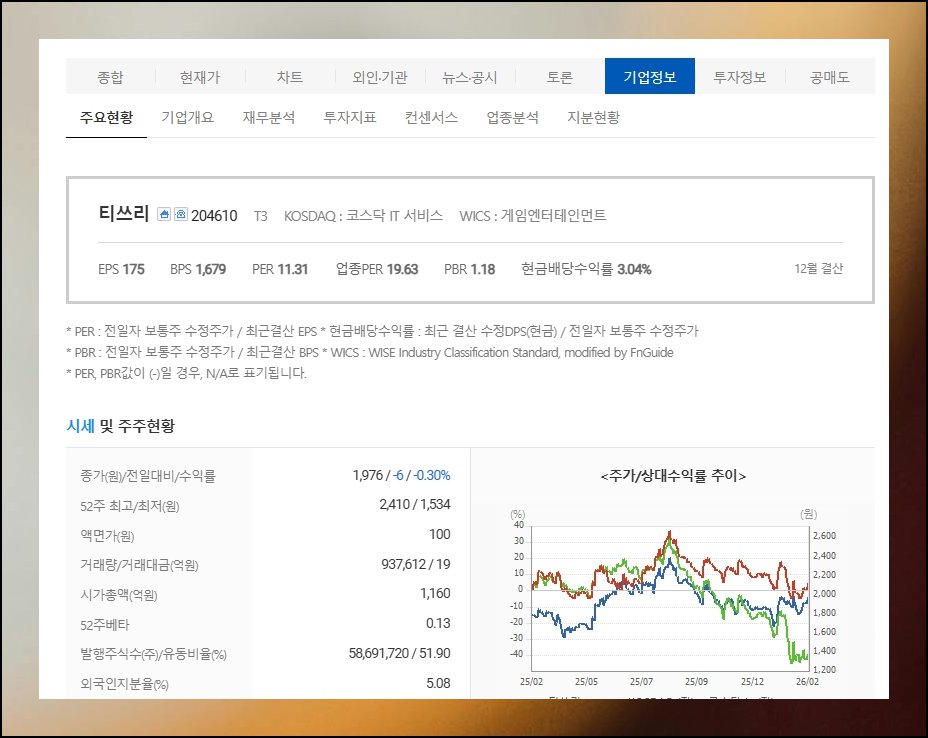Select the 외인·기관 tab
The height and width of the screenshot is (738, 928).
pyautogui.click(x=380, y=76)
